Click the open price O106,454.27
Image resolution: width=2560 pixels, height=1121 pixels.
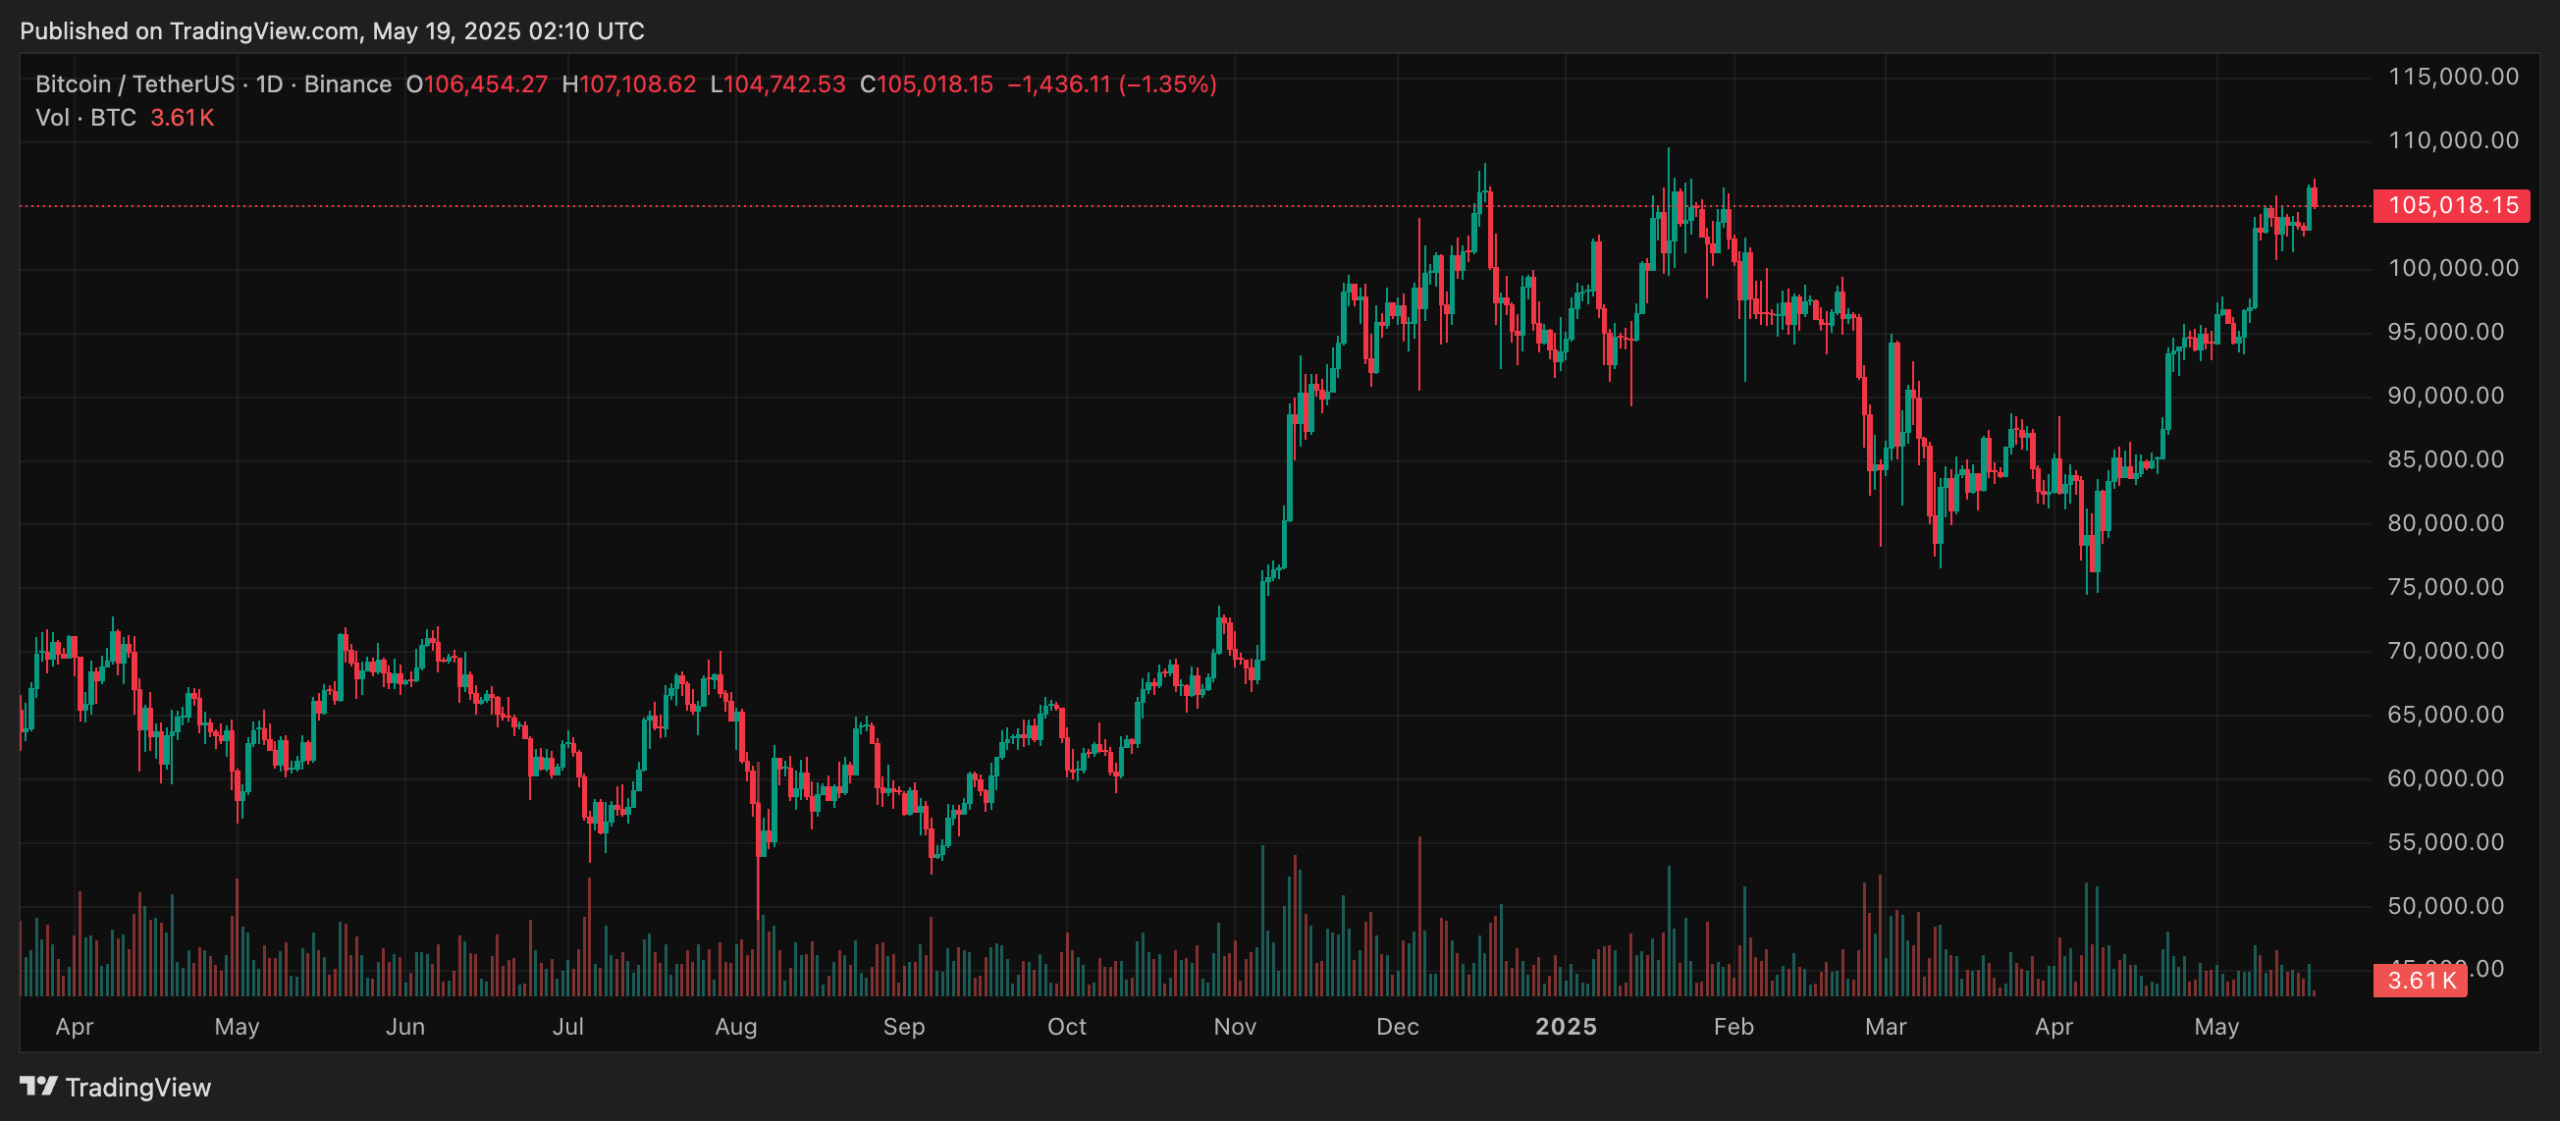click(477, 84)
